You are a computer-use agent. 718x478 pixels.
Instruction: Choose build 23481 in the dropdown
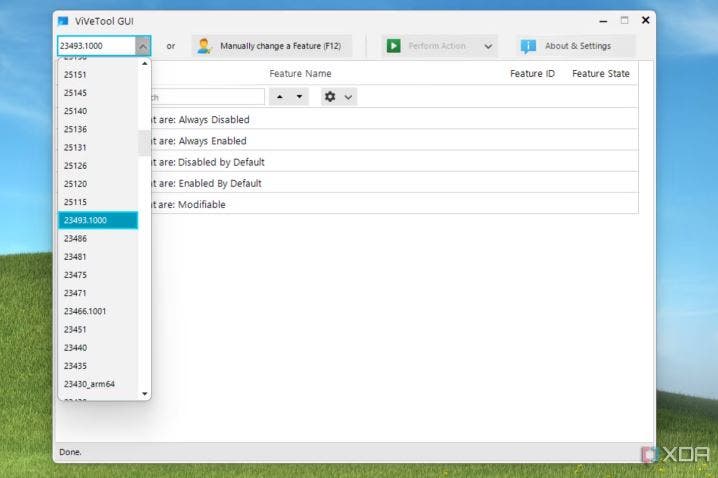pos(98,257)
